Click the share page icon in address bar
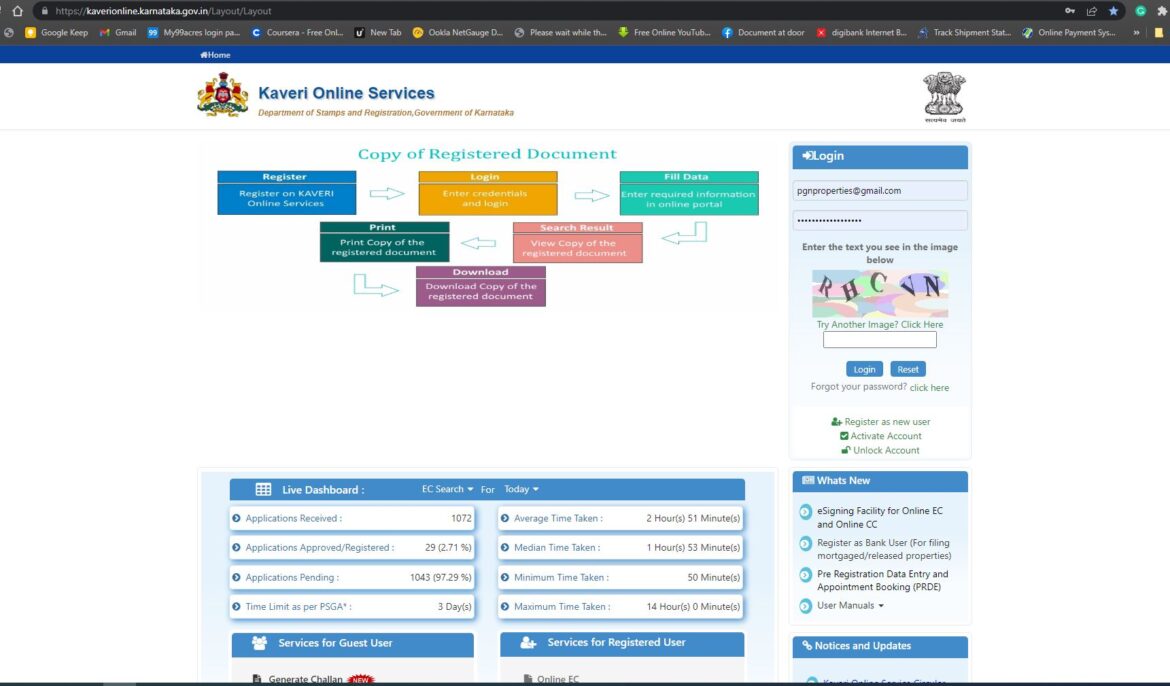Screen dimensions: 1170x686 (x=1092, y=11)
